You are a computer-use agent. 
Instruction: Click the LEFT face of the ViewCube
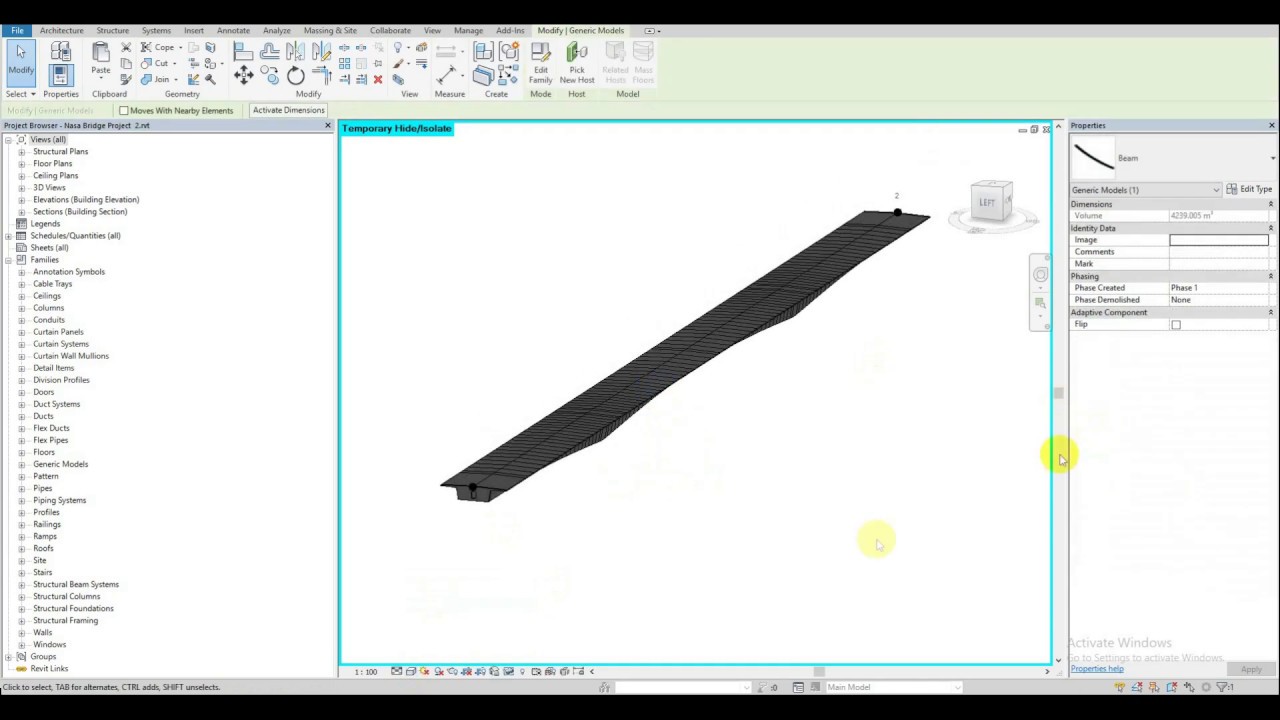coord(988,203)
